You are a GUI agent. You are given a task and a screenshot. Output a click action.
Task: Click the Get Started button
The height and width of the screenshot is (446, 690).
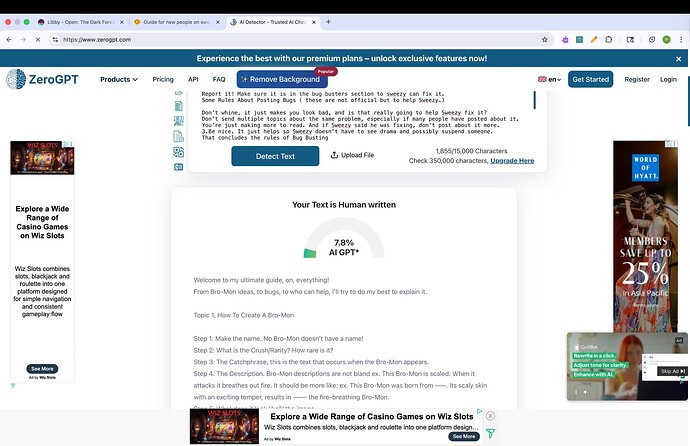tap(590, 79)
